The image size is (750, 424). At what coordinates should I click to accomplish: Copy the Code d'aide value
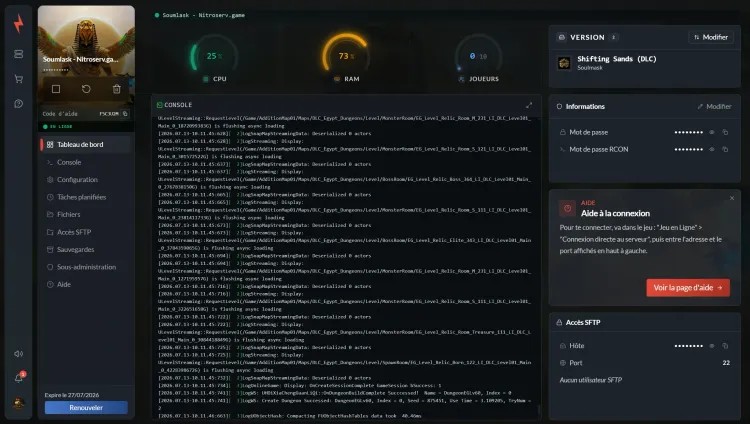(x=125, y=114)
